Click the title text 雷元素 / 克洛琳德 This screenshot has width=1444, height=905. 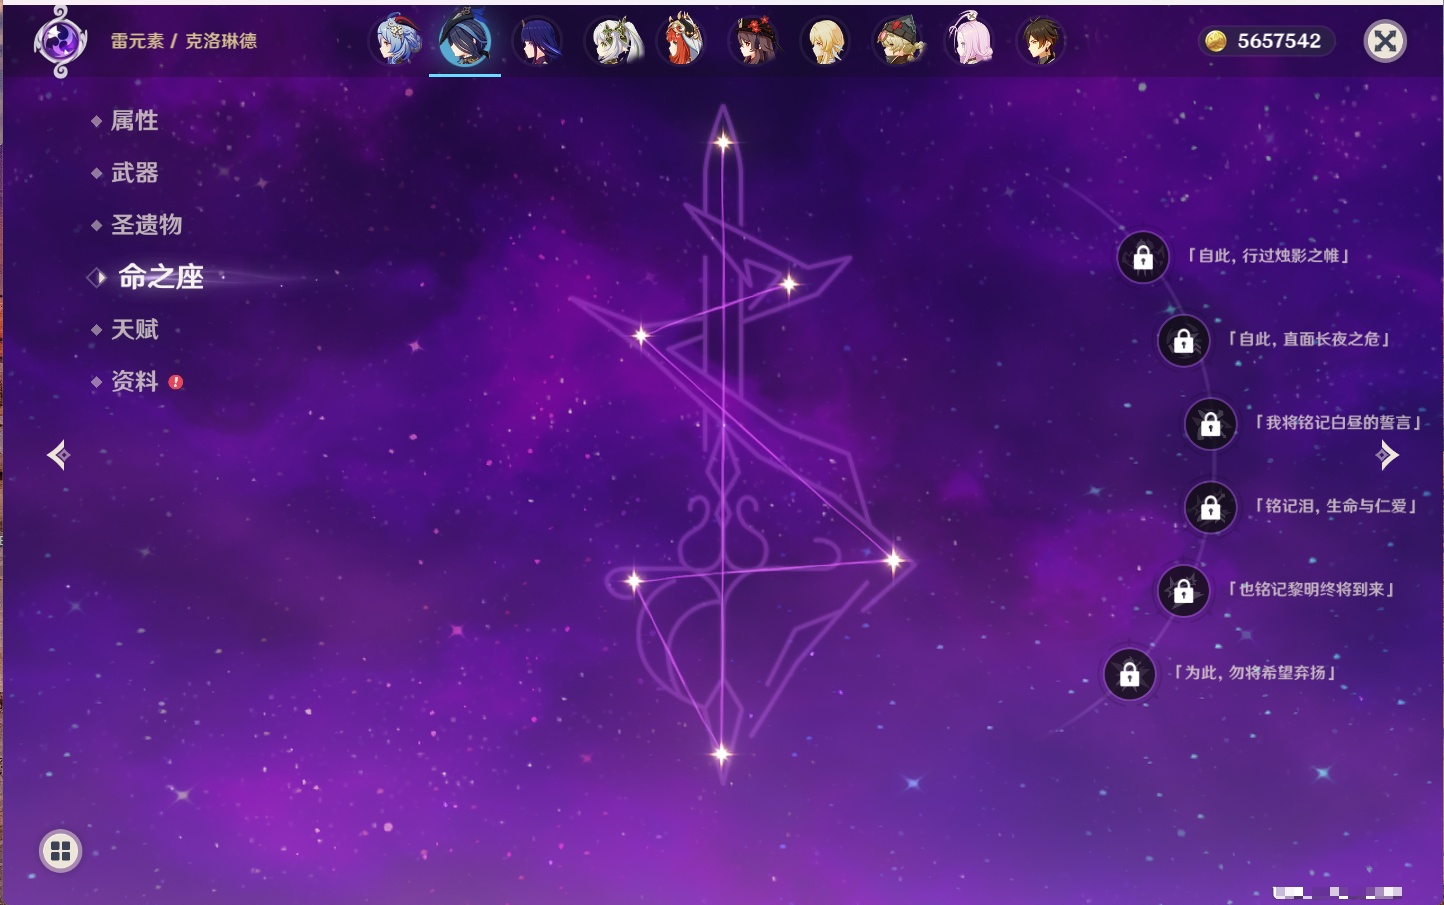tap(184, 41)
